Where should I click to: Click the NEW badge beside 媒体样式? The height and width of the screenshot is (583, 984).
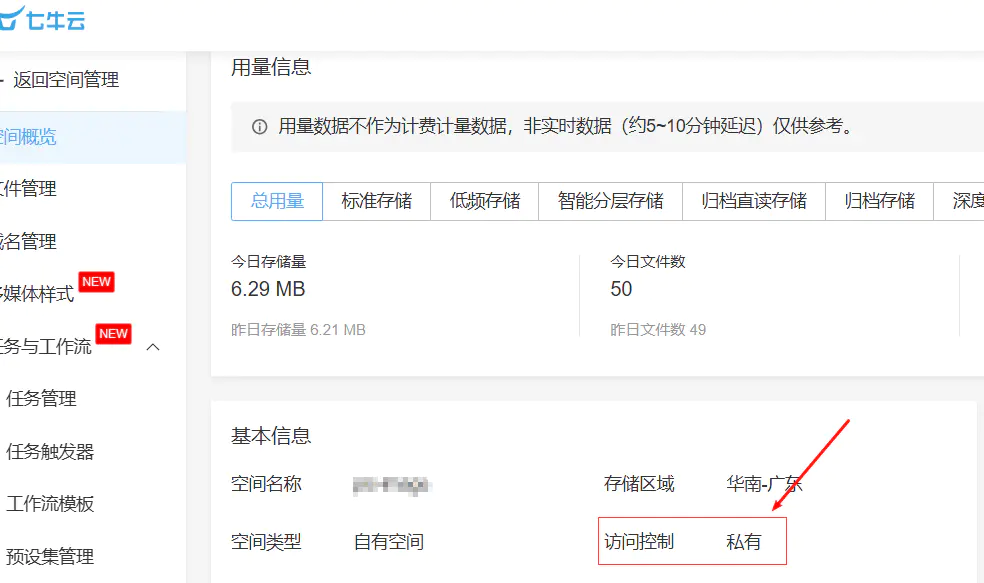point(96,282)
